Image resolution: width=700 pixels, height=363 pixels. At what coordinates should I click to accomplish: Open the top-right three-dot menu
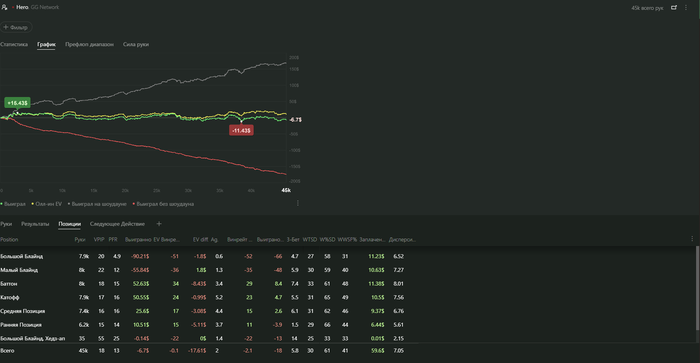pyautogui.click(x=686, y=8)
